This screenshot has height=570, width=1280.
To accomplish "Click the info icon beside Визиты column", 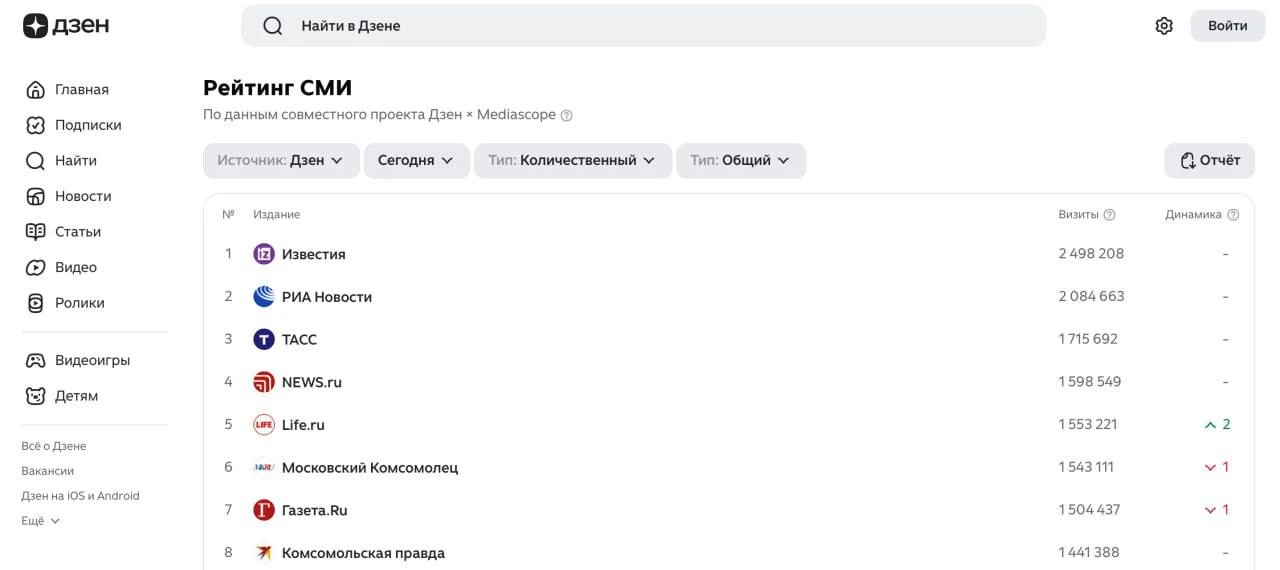I will coord(1109,215).
